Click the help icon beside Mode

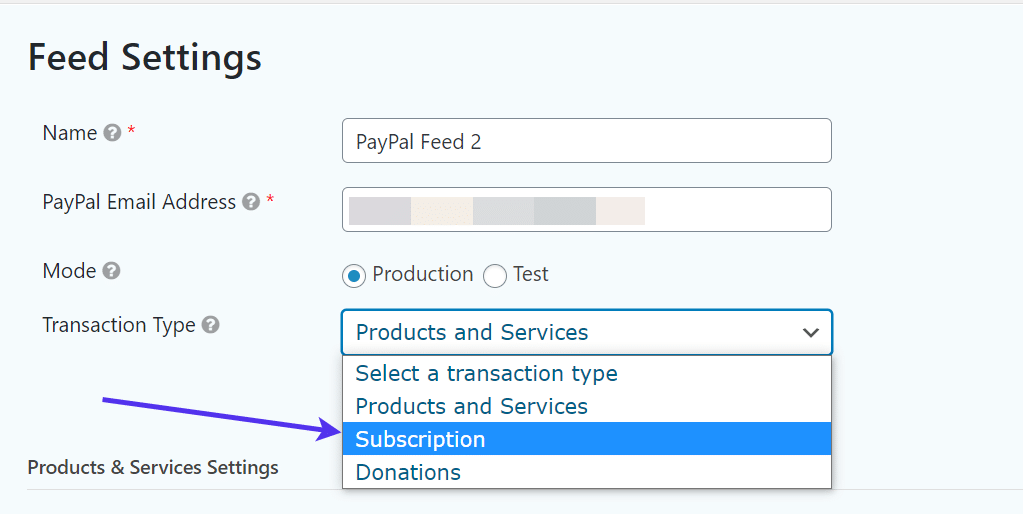point(111,271)
